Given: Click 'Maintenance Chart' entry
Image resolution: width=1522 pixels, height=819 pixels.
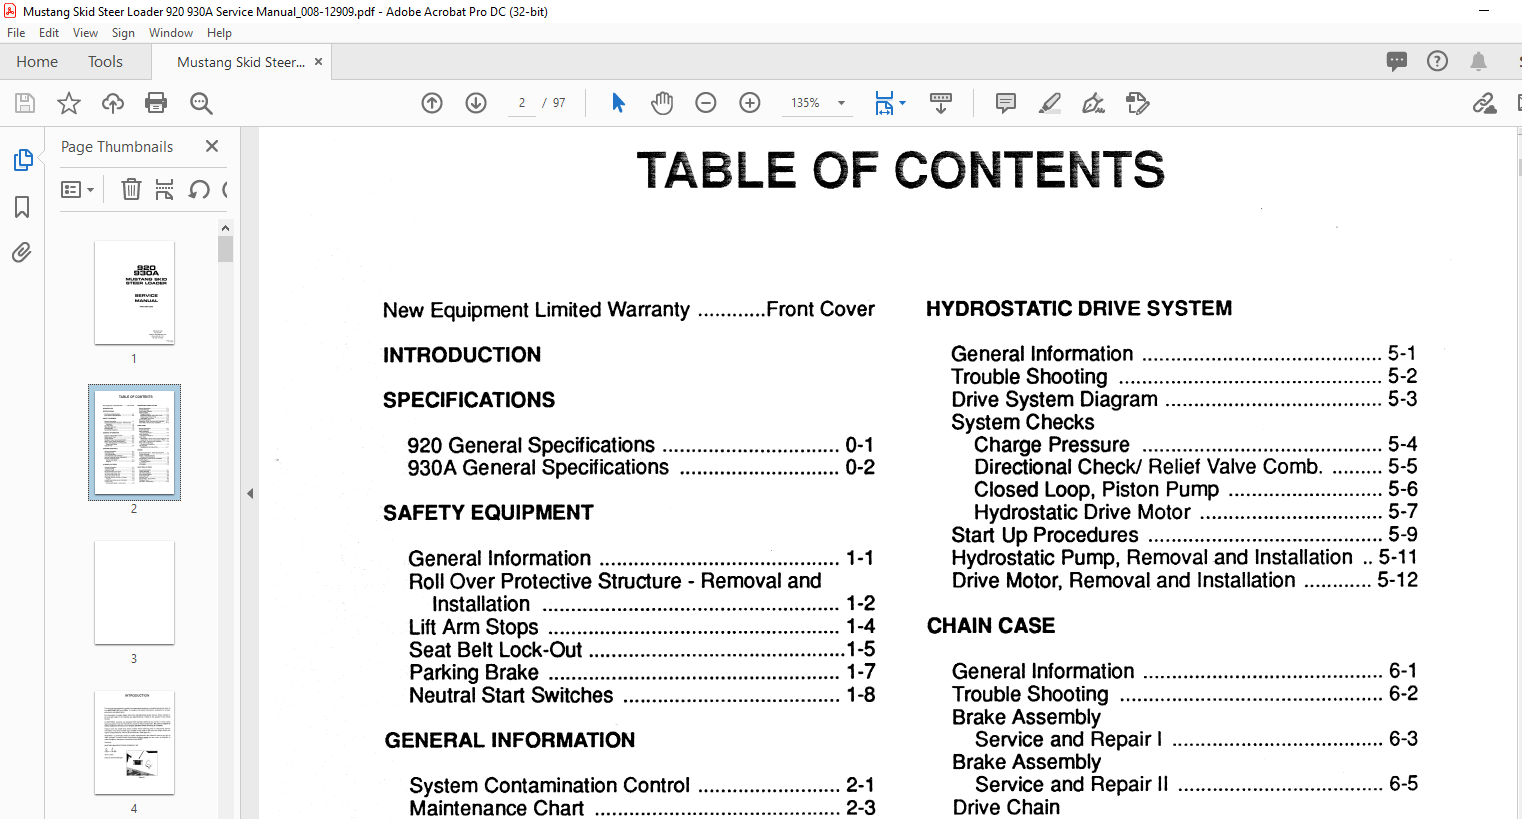Looking at the screenshot, I should tap(642, 808).
